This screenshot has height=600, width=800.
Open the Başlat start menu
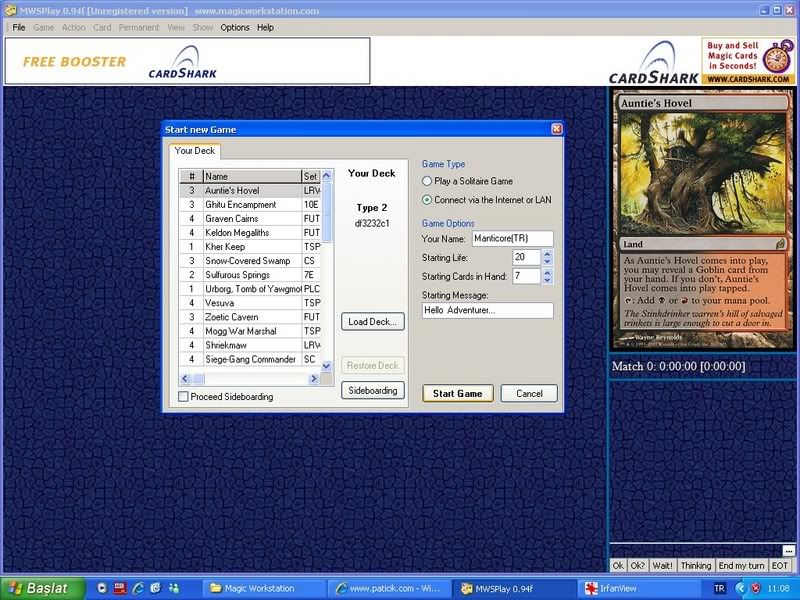(42, 588)
